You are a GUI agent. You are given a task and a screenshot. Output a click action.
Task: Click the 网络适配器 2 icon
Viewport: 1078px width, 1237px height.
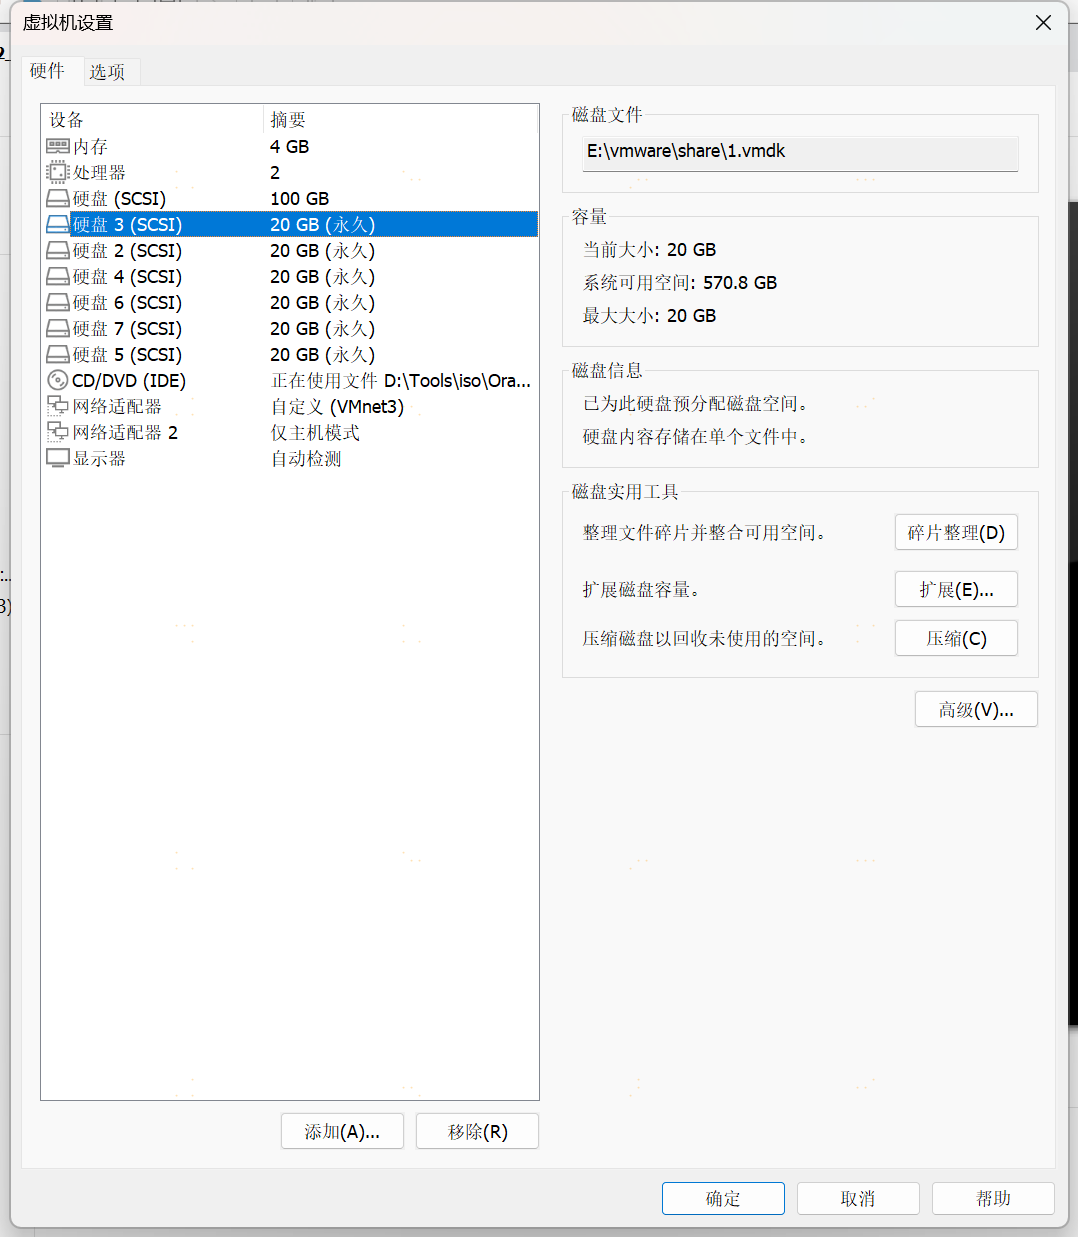tap(58, 433)
